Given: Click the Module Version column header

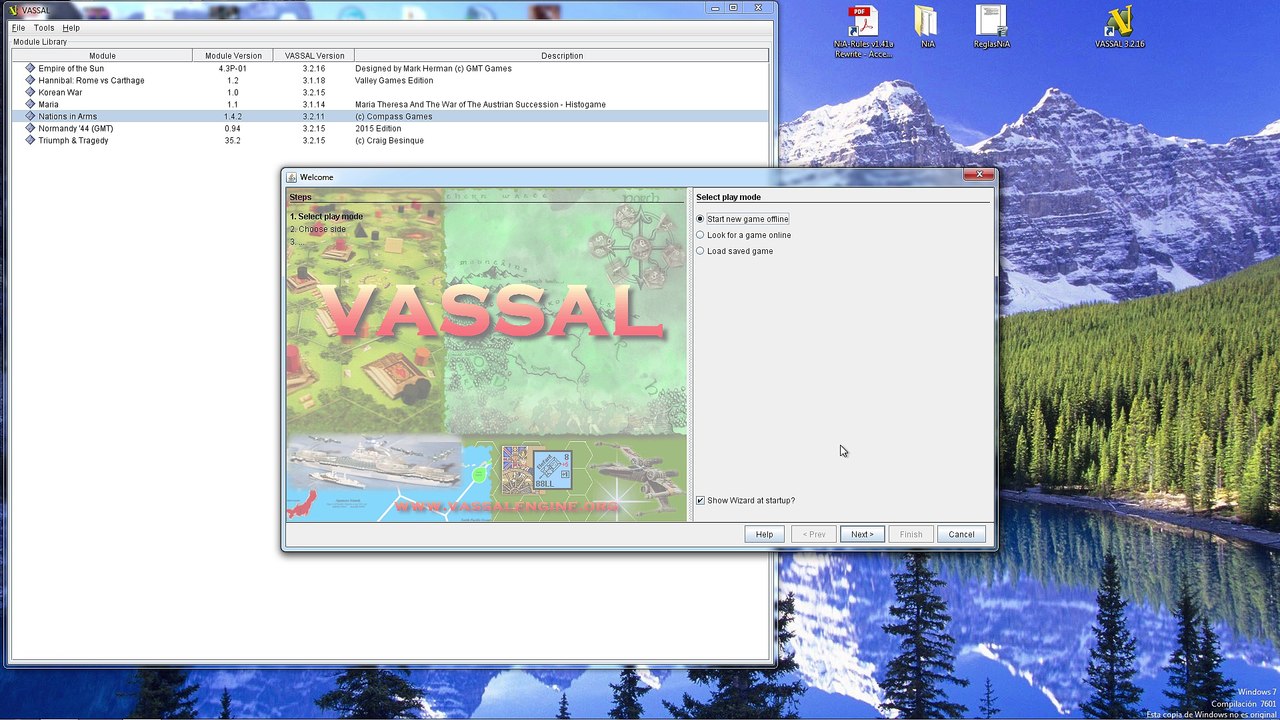Looking at the screenshot, I should point(233,56).
